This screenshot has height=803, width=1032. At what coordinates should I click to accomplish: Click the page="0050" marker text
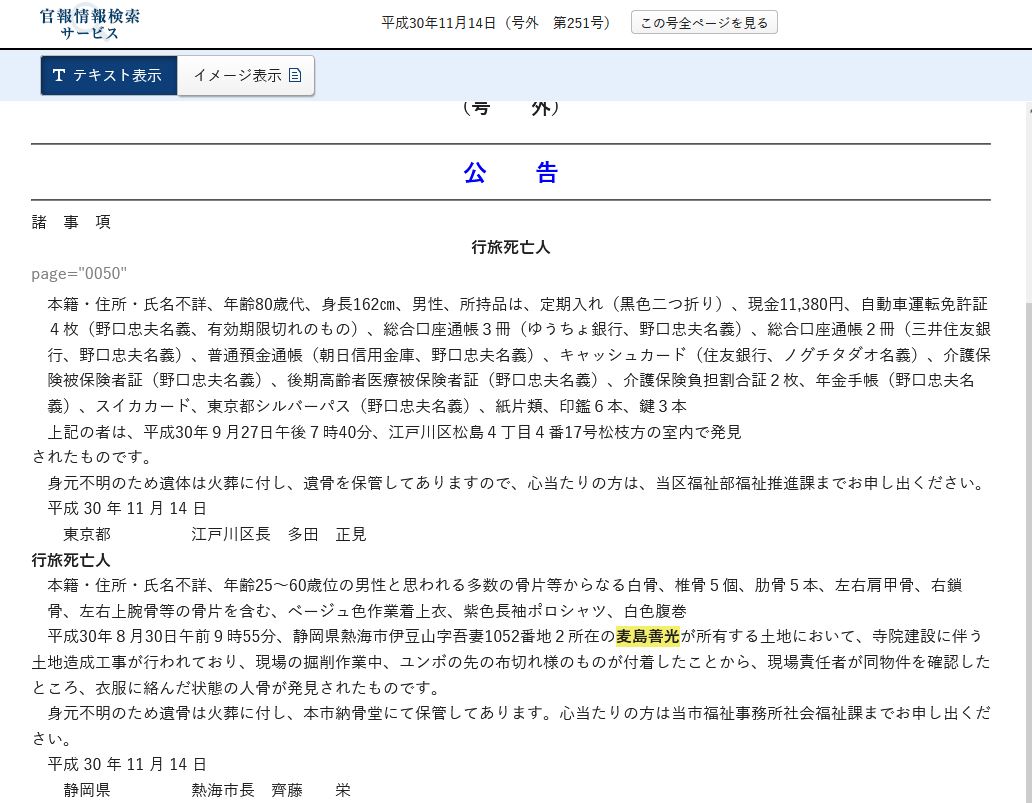click(x=79, y=273)
